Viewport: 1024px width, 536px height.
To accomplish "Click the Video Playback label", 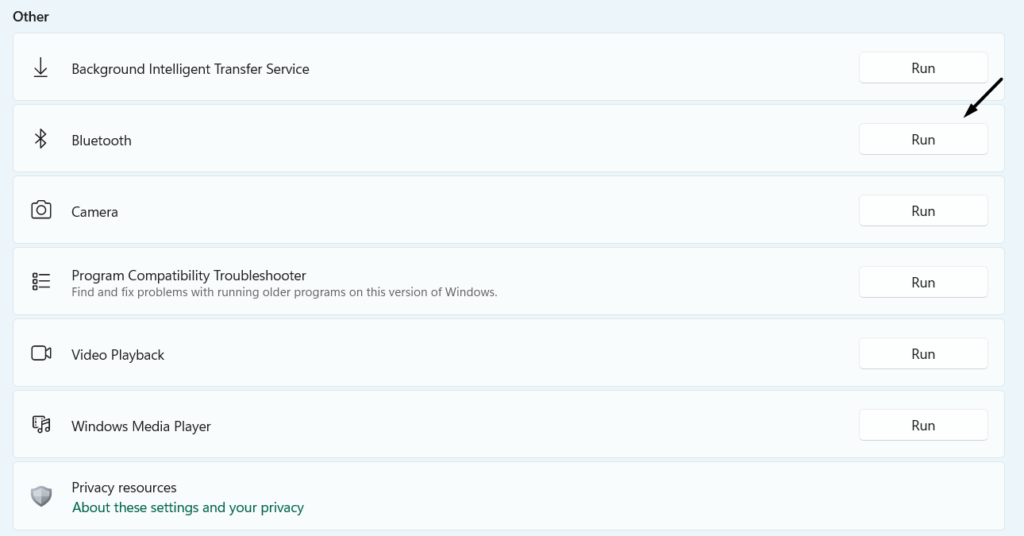I will tap(118, 355).
